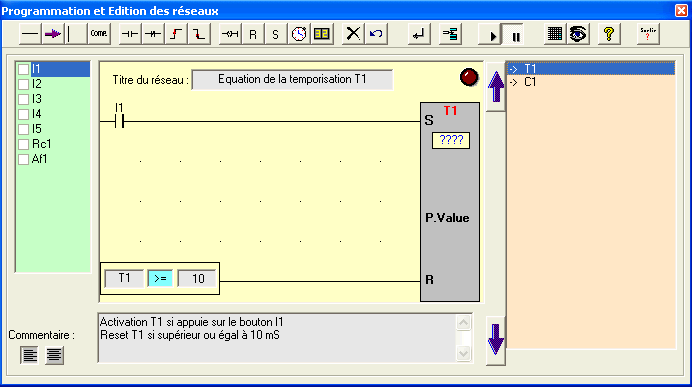Viewport: 692px width, 387px height.
Task: Start simulation with play button
Action: (x=490, y=34)
